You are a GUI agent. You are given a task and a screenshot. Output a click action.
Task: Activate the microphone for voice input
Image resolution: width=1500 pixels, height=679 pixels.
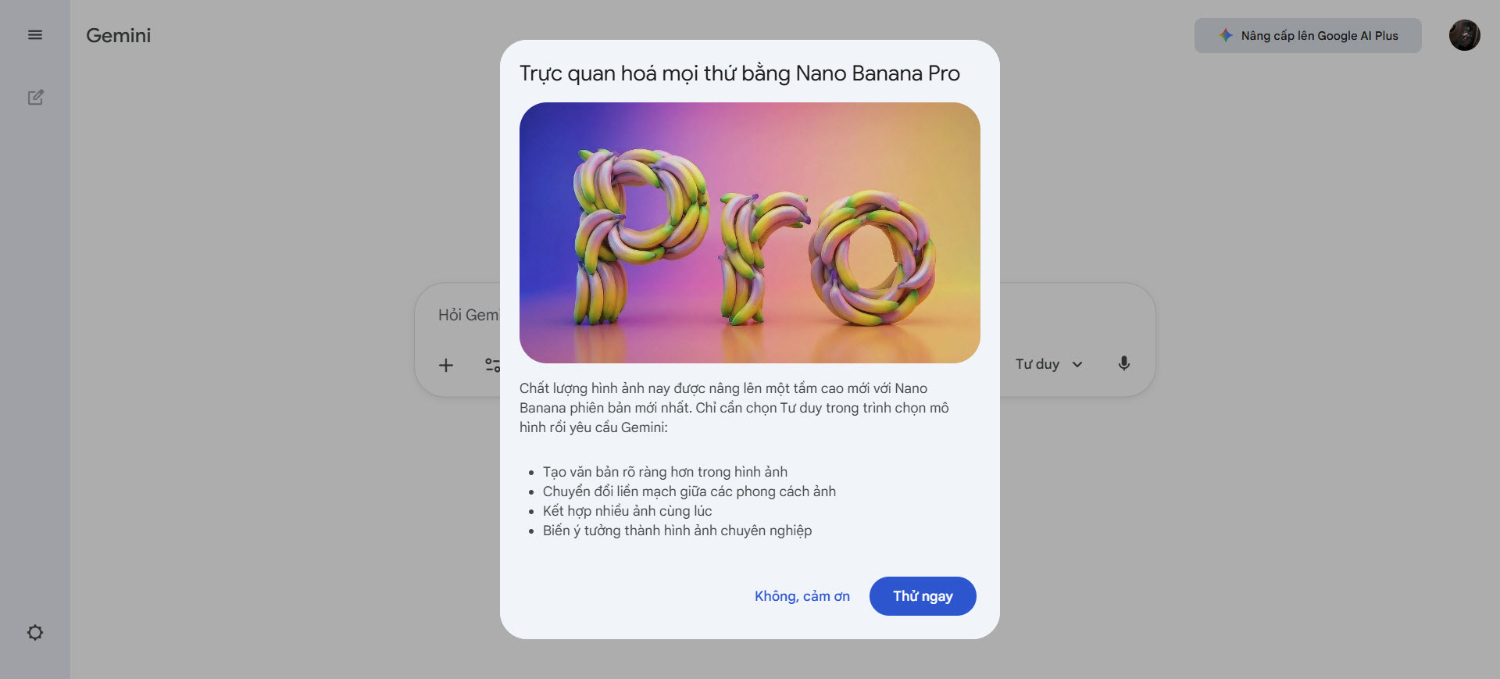1123,364
